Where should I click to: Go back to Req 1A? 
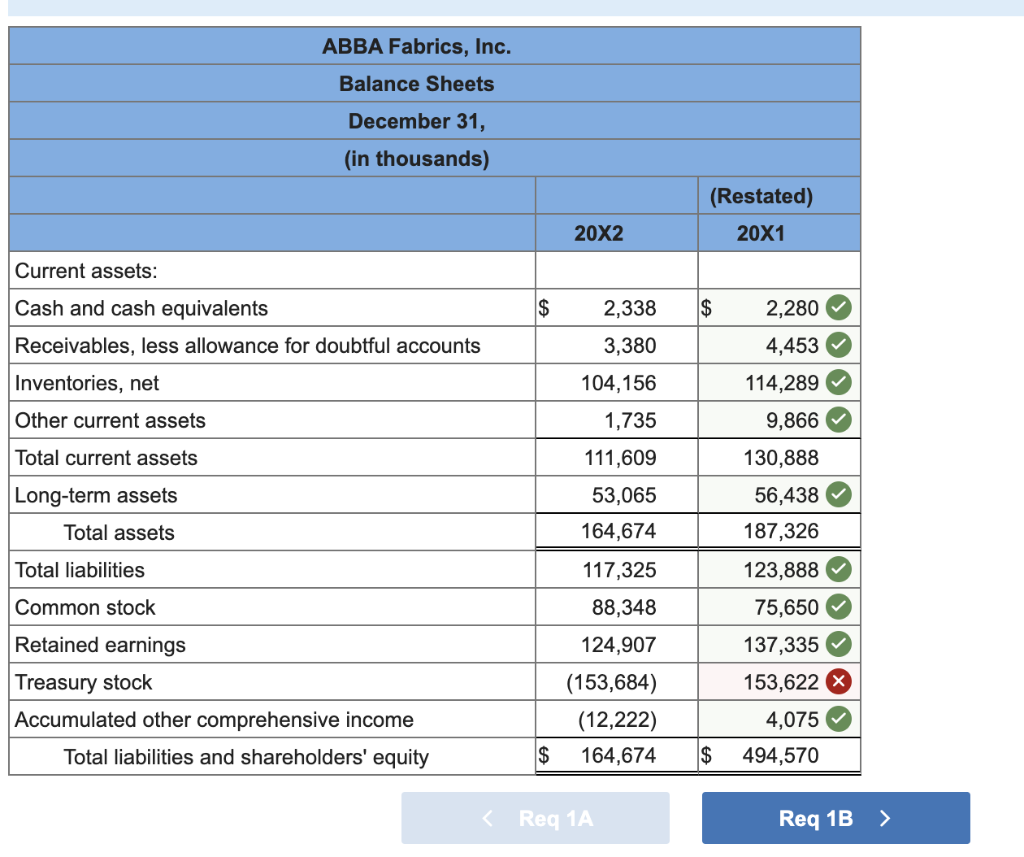coord(535,818)
